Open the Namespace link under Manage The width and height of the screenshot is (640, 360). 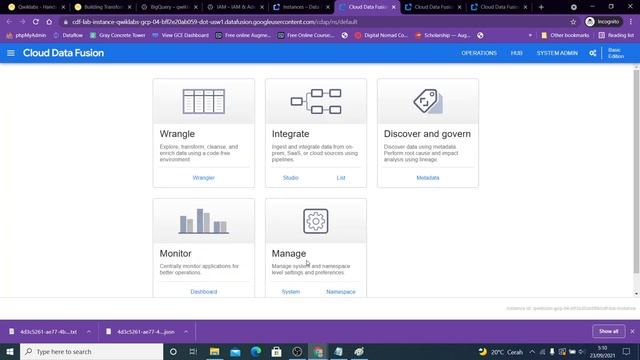(341, 292)
